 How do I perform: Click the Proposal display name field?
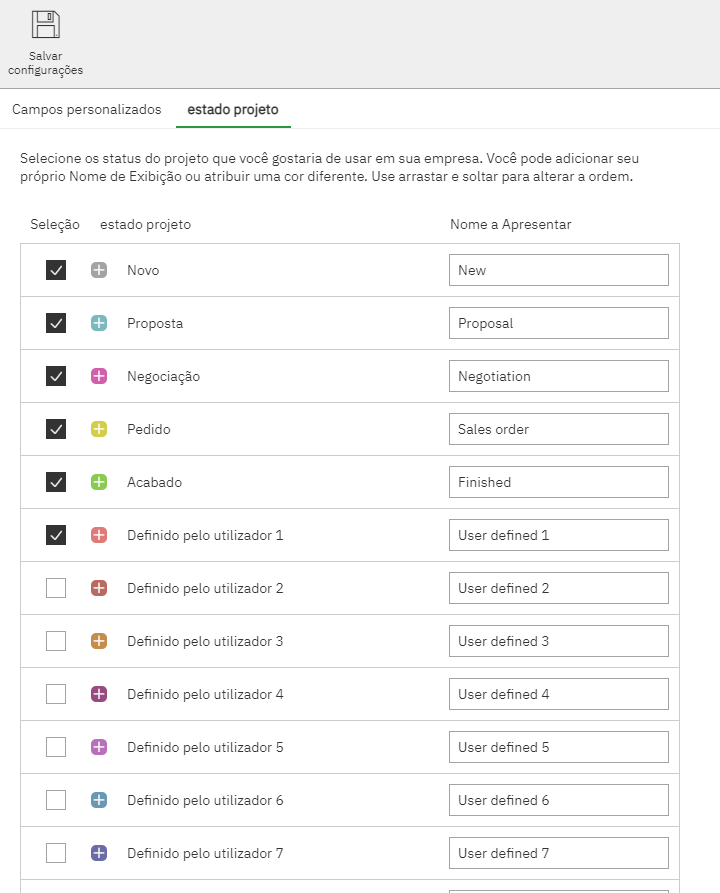(558, 323)
